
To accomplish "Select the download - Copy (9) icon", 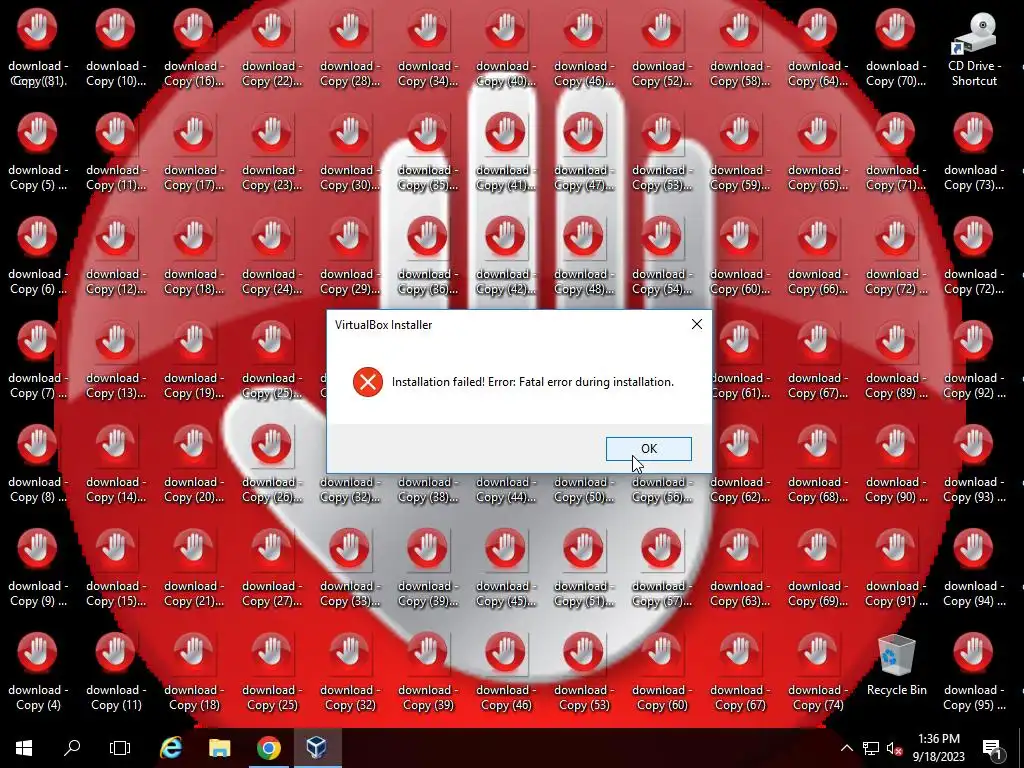I will pos(38,569).
